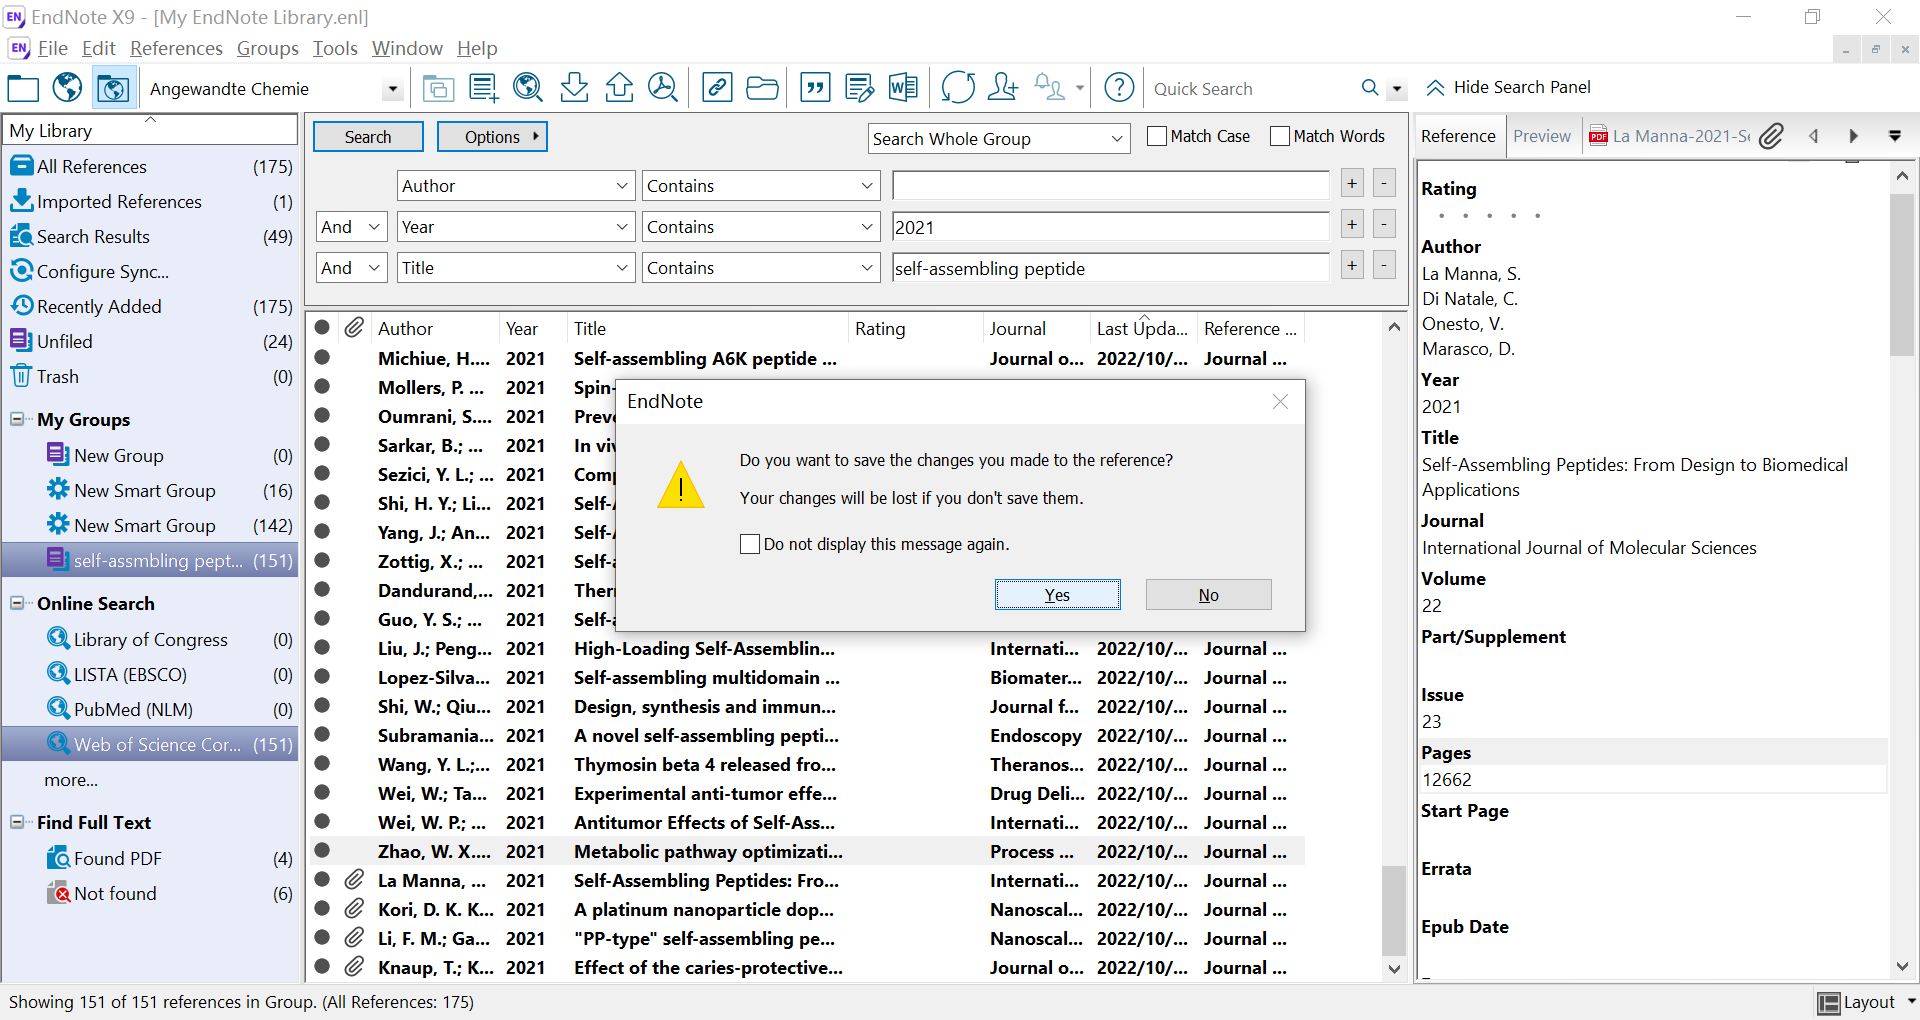Viewport: 1920px width, 1020px height.
Task: Select PubMed (NLM) online search
Action: click(x=133, y=709)
